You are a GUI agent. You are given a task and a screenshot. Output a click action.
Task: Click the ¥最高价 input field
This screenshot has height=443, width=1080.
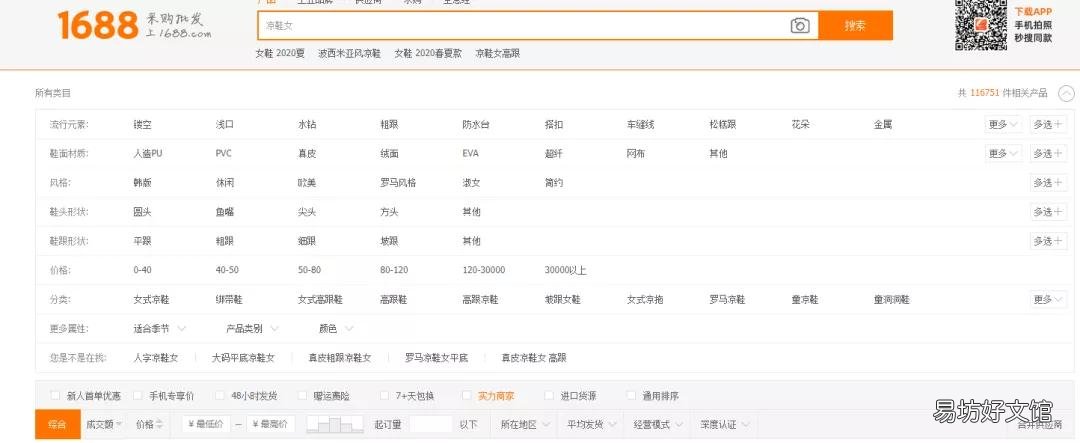[x=270, y=424]
